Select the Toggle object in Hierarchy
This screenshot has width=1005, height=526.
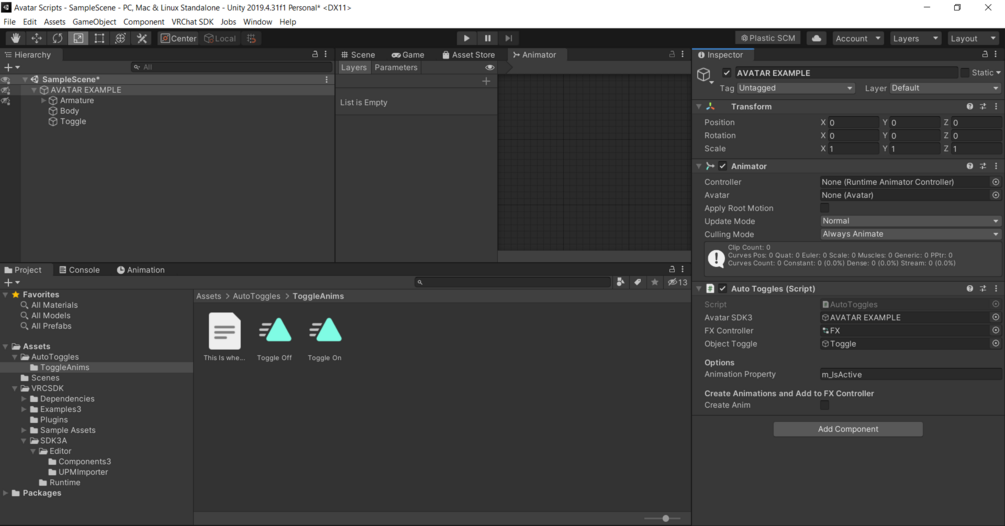(x=73, y=122)
